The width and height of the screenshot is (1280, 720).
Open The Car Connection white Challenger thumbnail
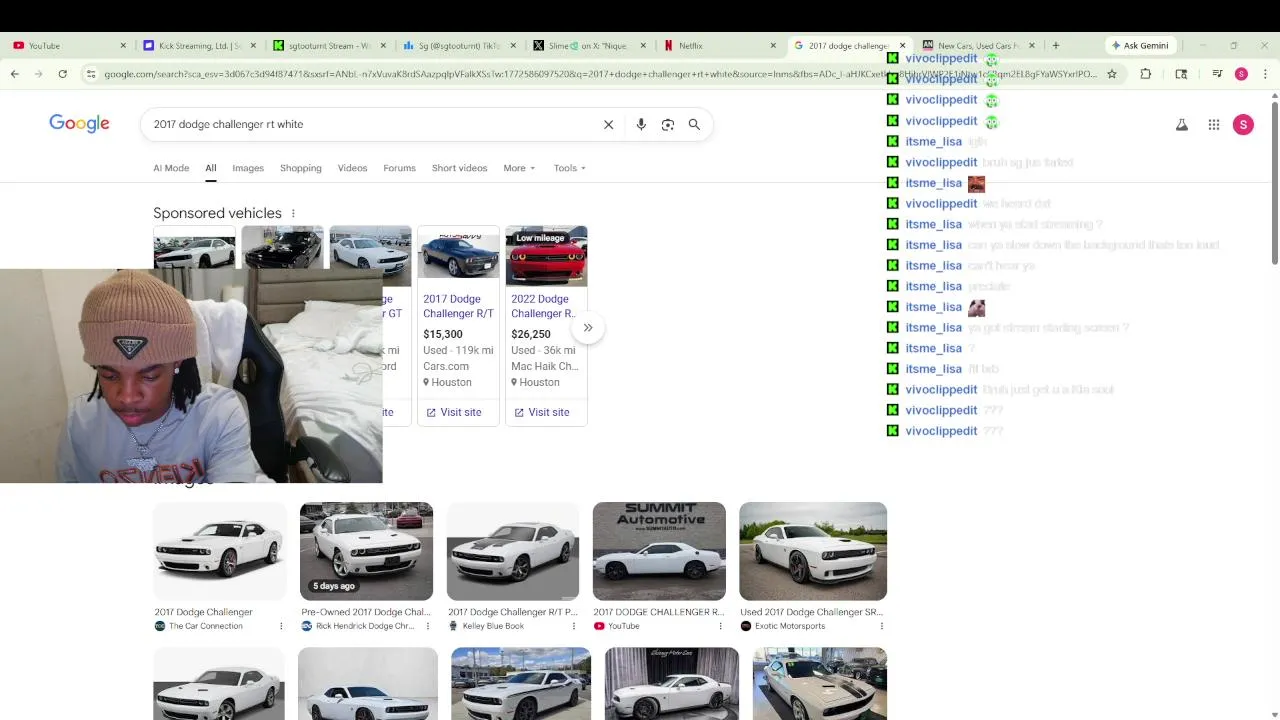(x=220, y=551)
